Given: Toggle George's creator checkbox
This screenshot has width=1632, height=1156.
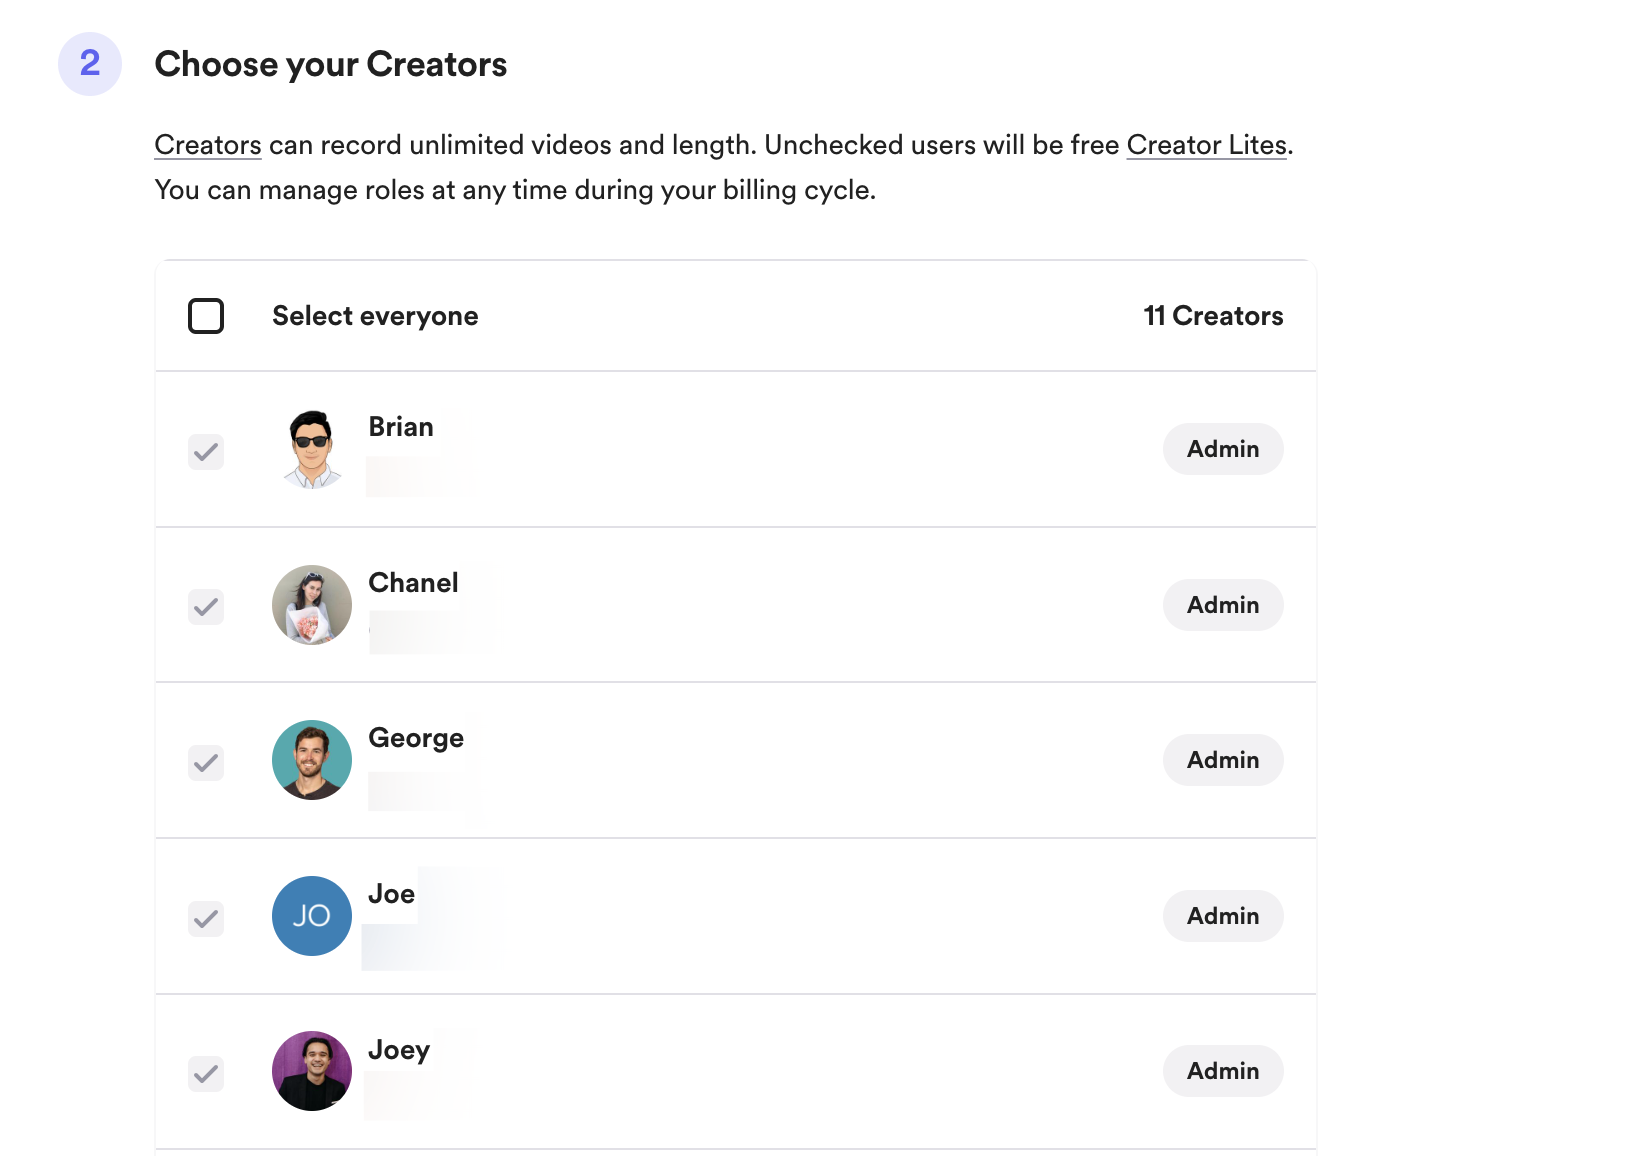Looking at the screenshot, I should click(x=206, y=763).
